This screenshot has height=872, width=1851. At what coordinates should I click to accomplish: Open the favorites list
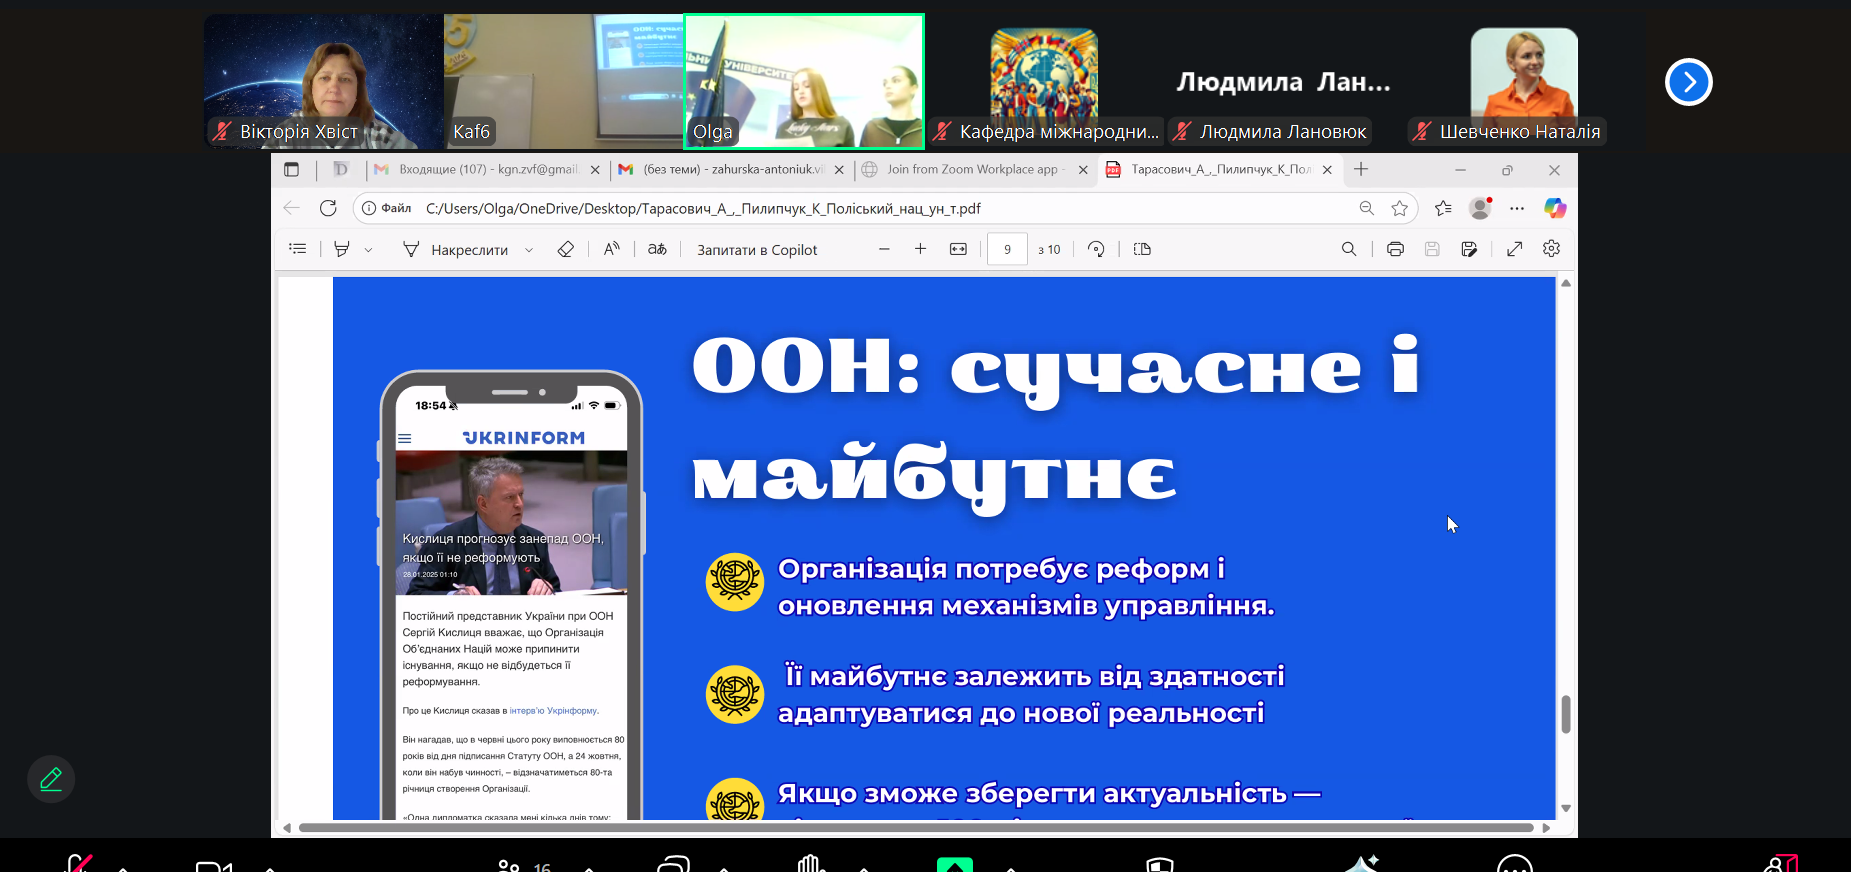click(1442, 208)
